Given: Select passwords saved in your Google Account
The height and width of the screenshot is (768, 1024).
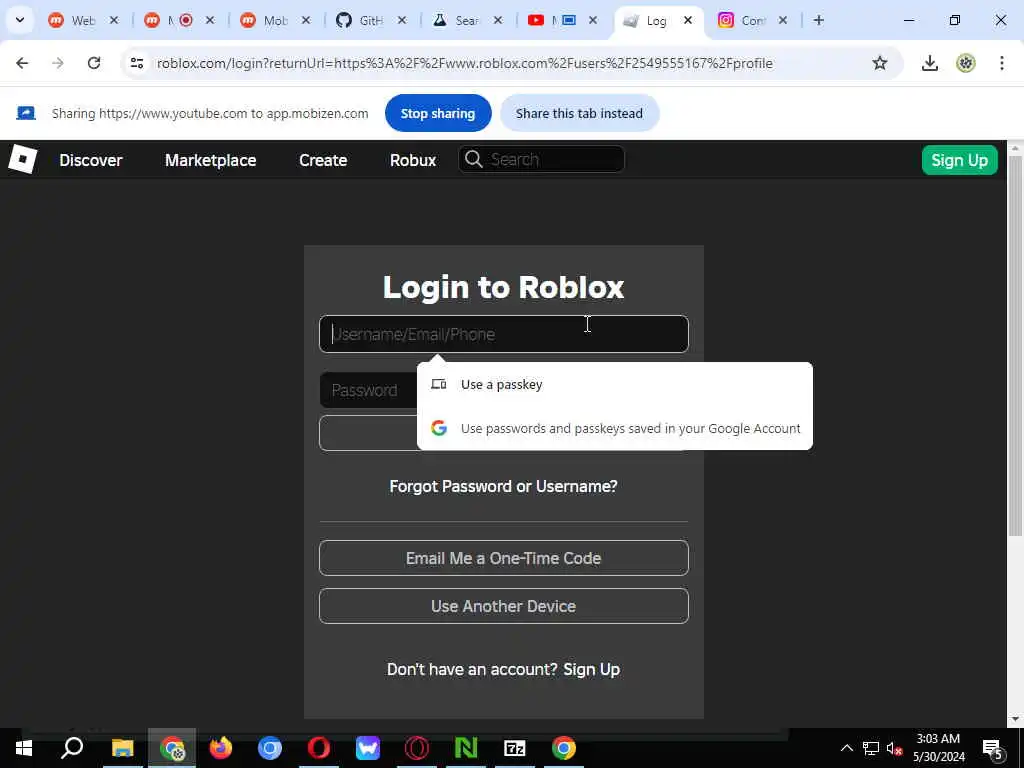Looking at the screenshot, I should 615,428.
